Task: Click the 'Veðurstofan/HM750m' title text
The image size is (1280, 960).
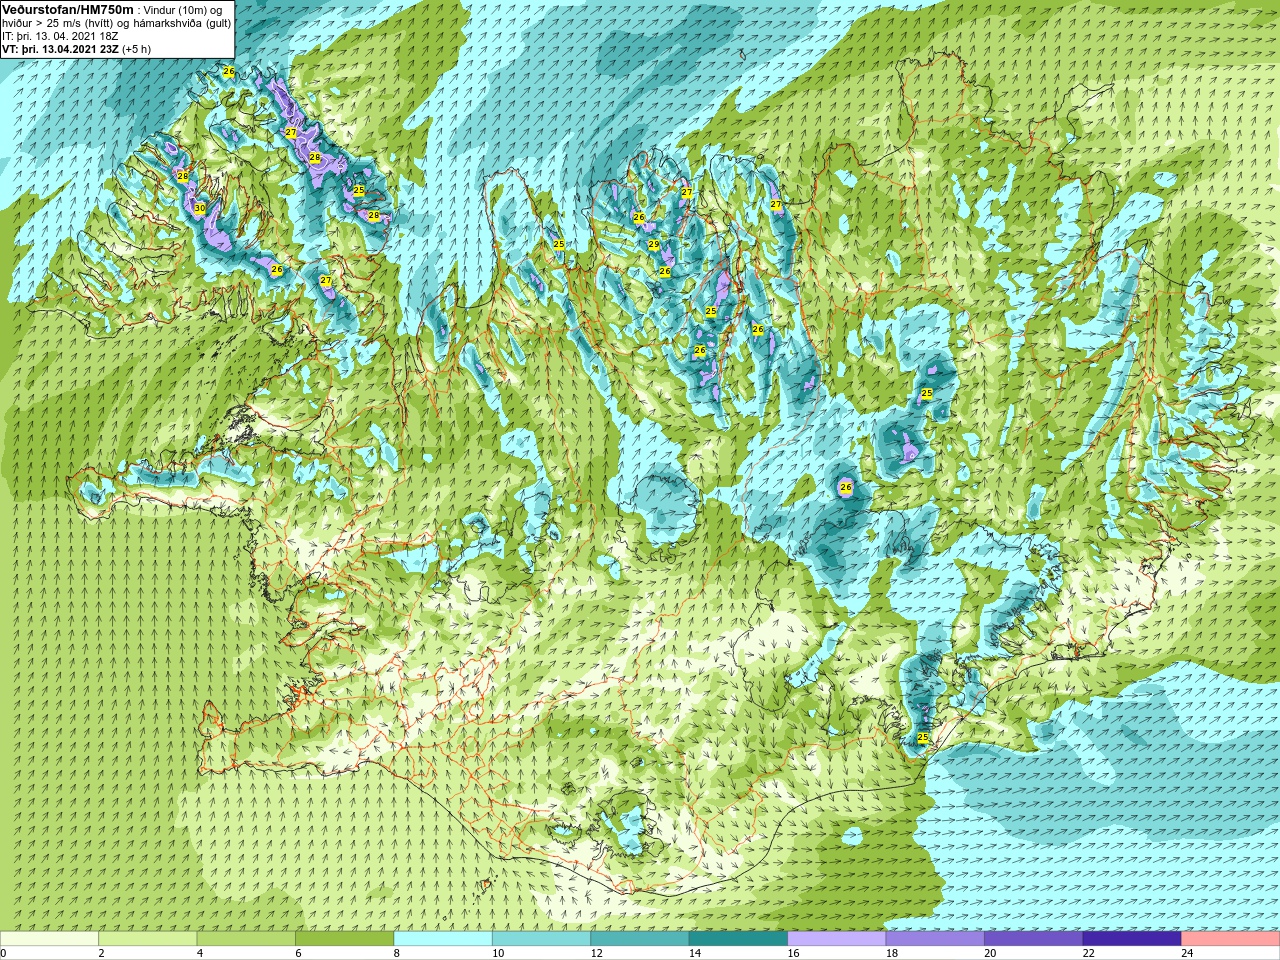Action: (x=68, y=9)
